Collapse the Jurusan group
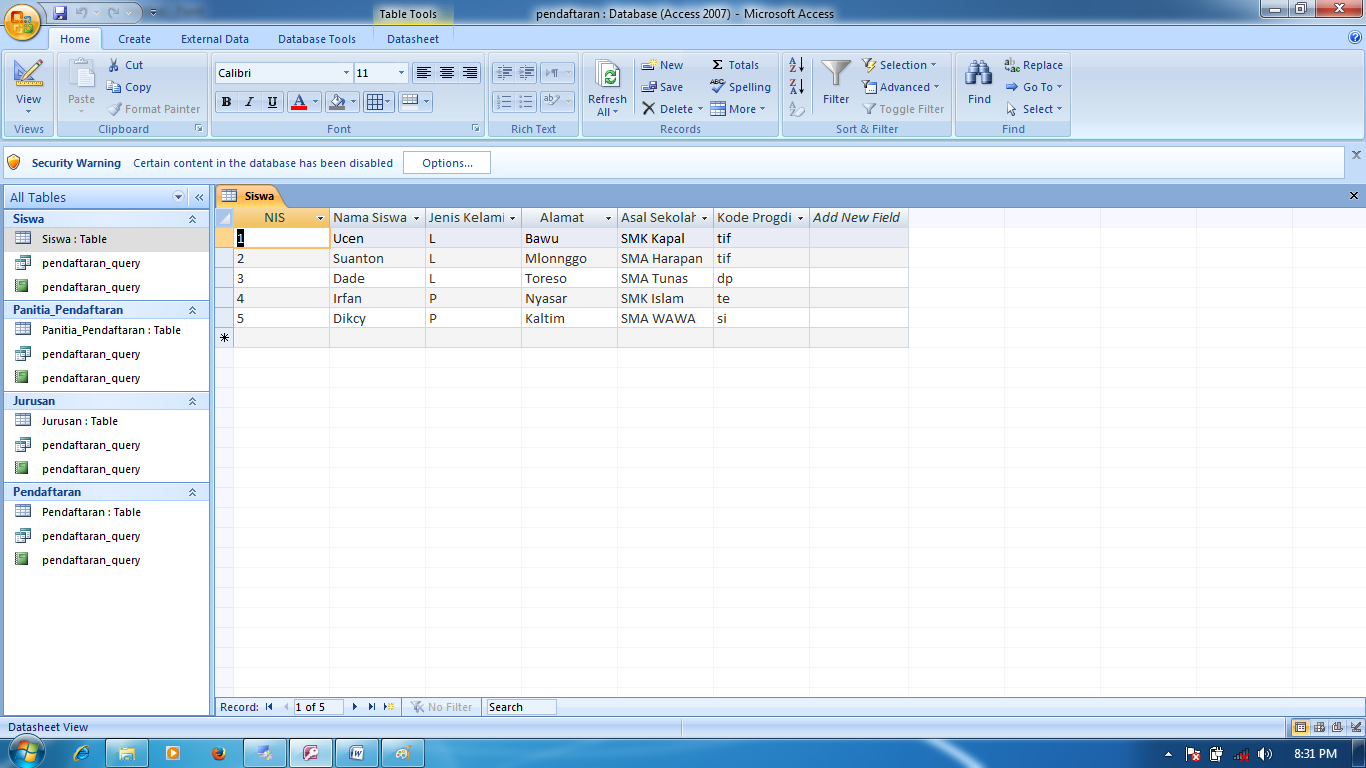This screenshot has width=1366, height=768. pyautogui.click(x=192, y=401)
